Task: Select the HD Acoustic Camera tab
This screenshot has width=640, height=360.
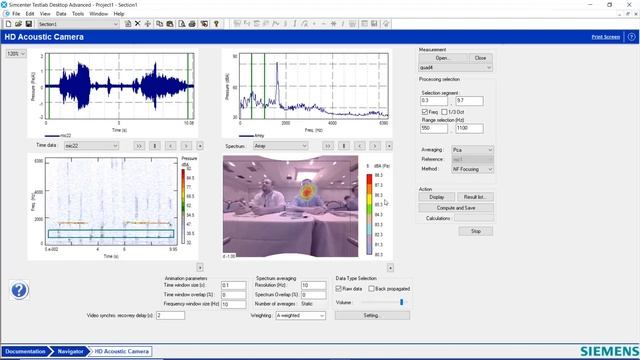Action: pyautogui.click(x=122, y=351)
